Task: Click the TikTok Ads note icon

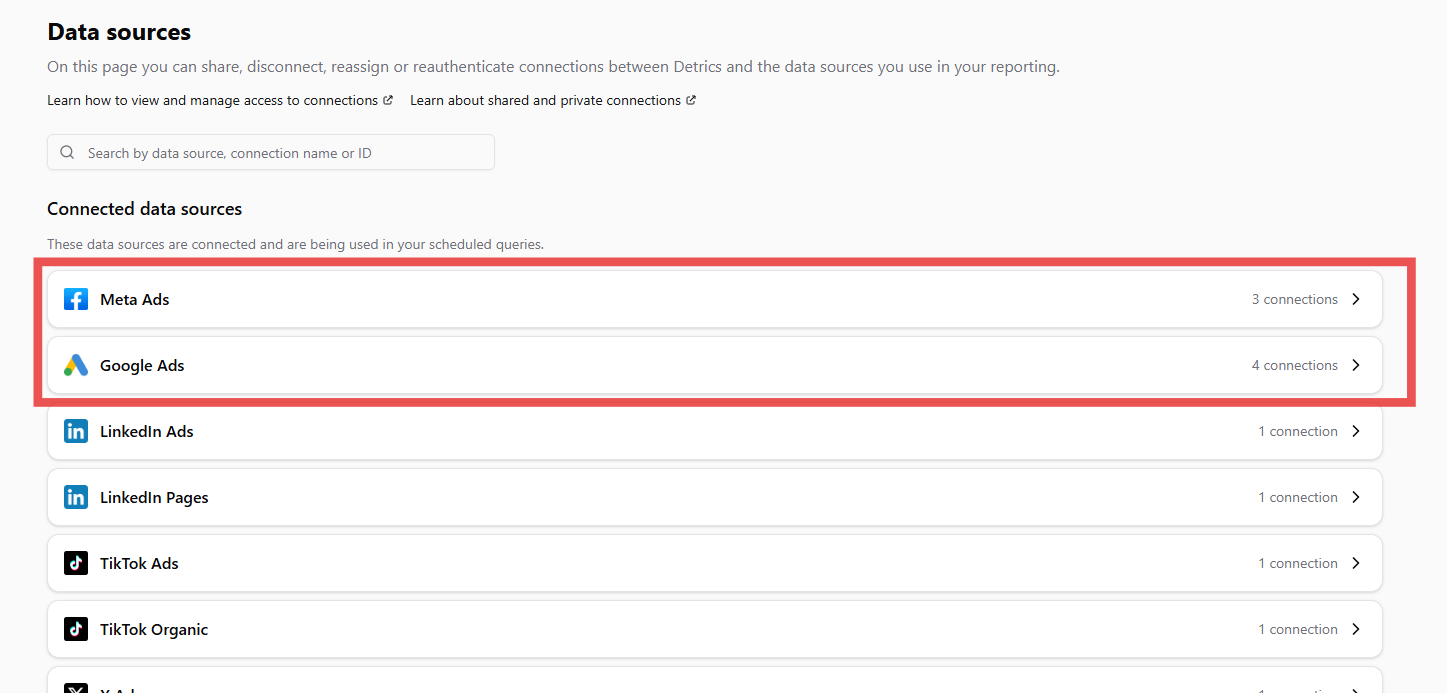Action: click(x=75, y=563)
